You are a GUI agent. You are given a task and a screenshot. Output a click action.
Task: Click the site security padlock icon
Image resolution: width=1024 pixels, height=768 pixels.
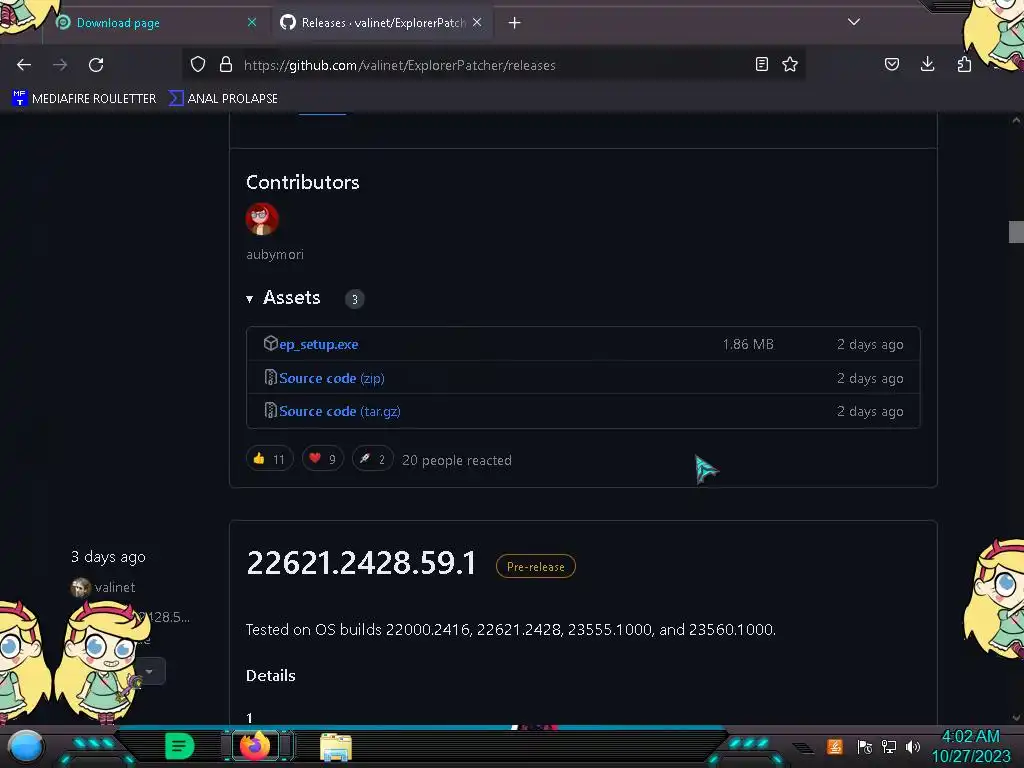pyautogui.click(x=226, y=64)
